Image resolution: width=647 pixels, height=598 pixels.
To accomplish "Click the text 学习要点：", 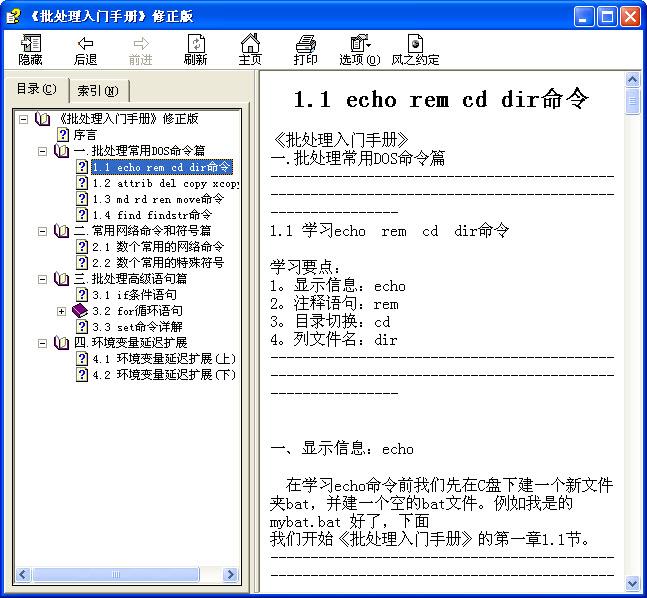I will 306,267.
